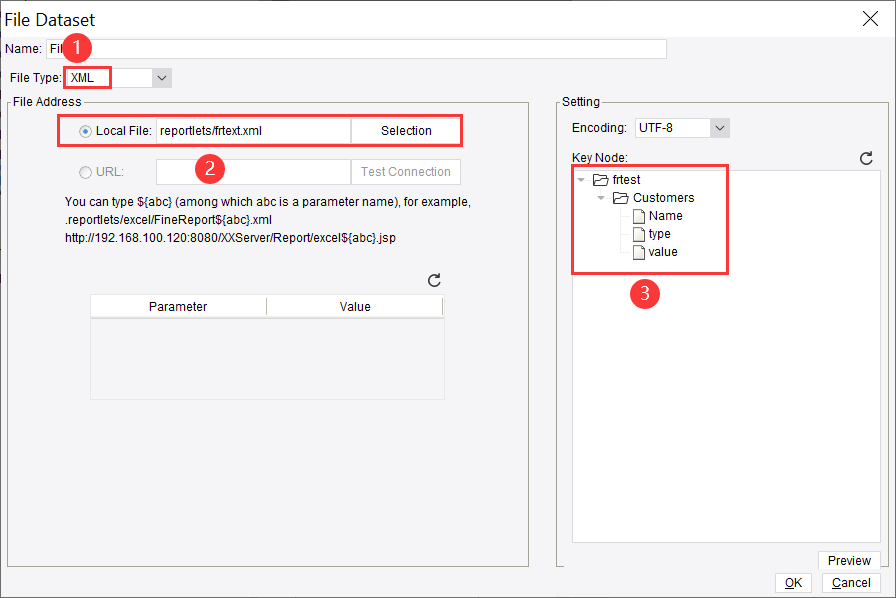Click the frtest folder icon
This screenshot has width=896, height=598.
point(599,180)
